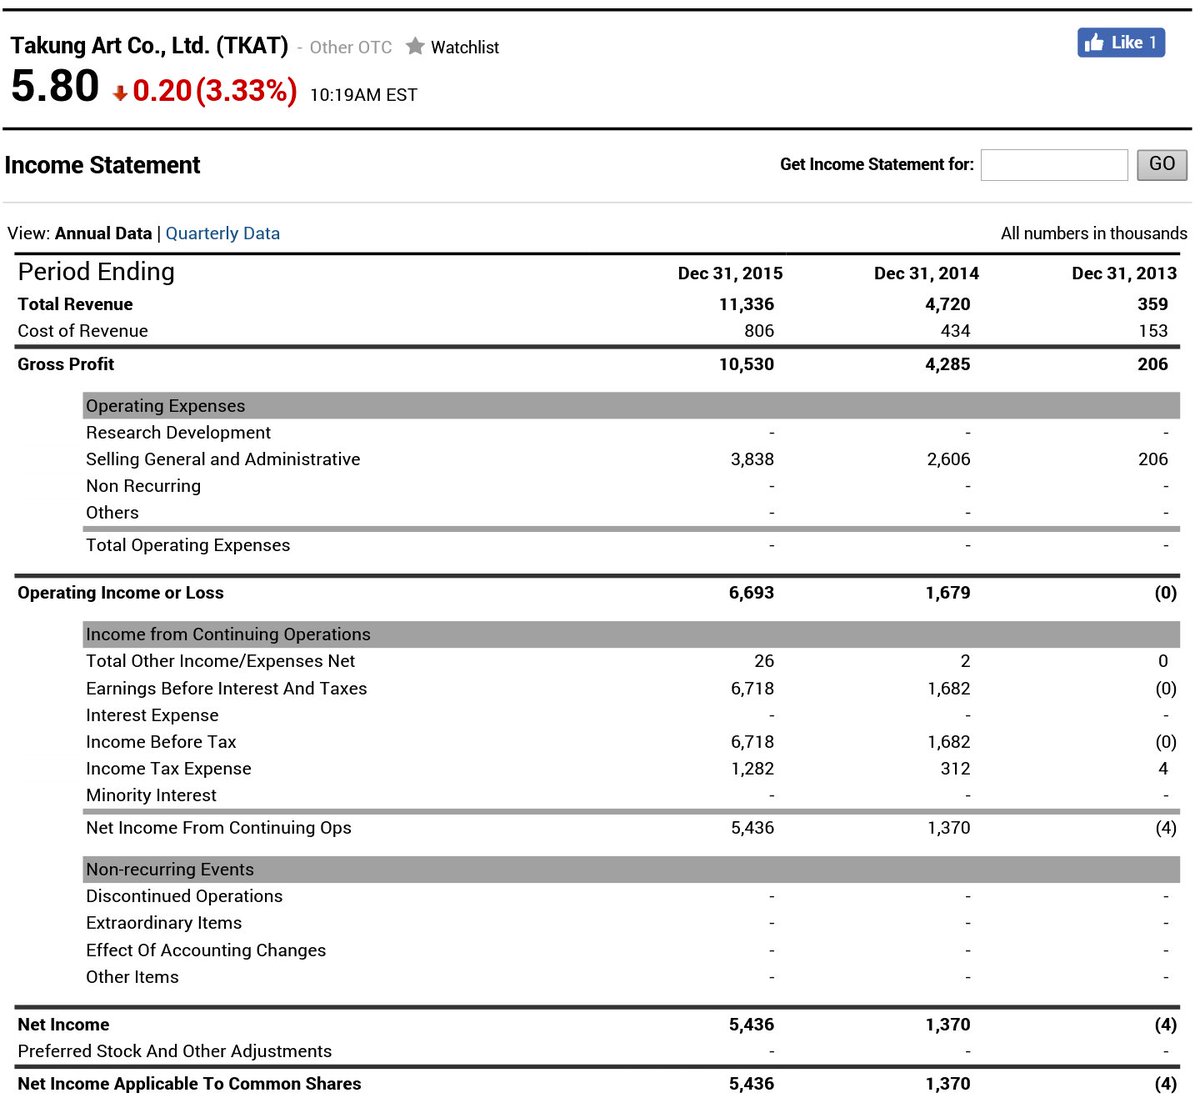Click the Income Statement heading

click(102, 165)
